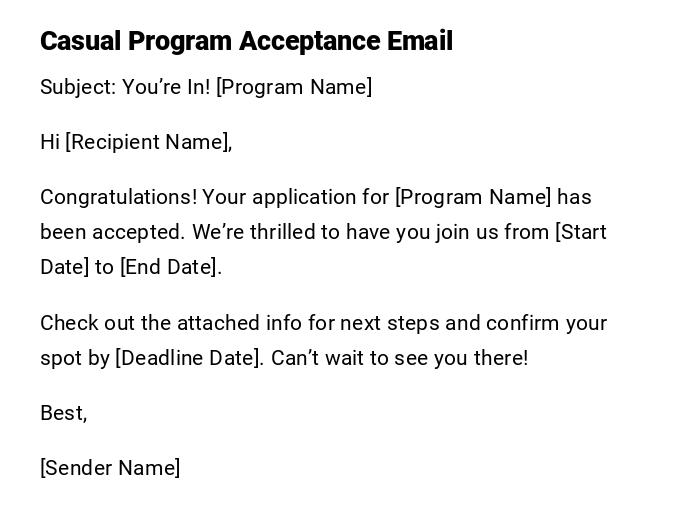Click the [Sender Name] placeholder
Viewport: 700px width, 530px height.
pos(110,468)
